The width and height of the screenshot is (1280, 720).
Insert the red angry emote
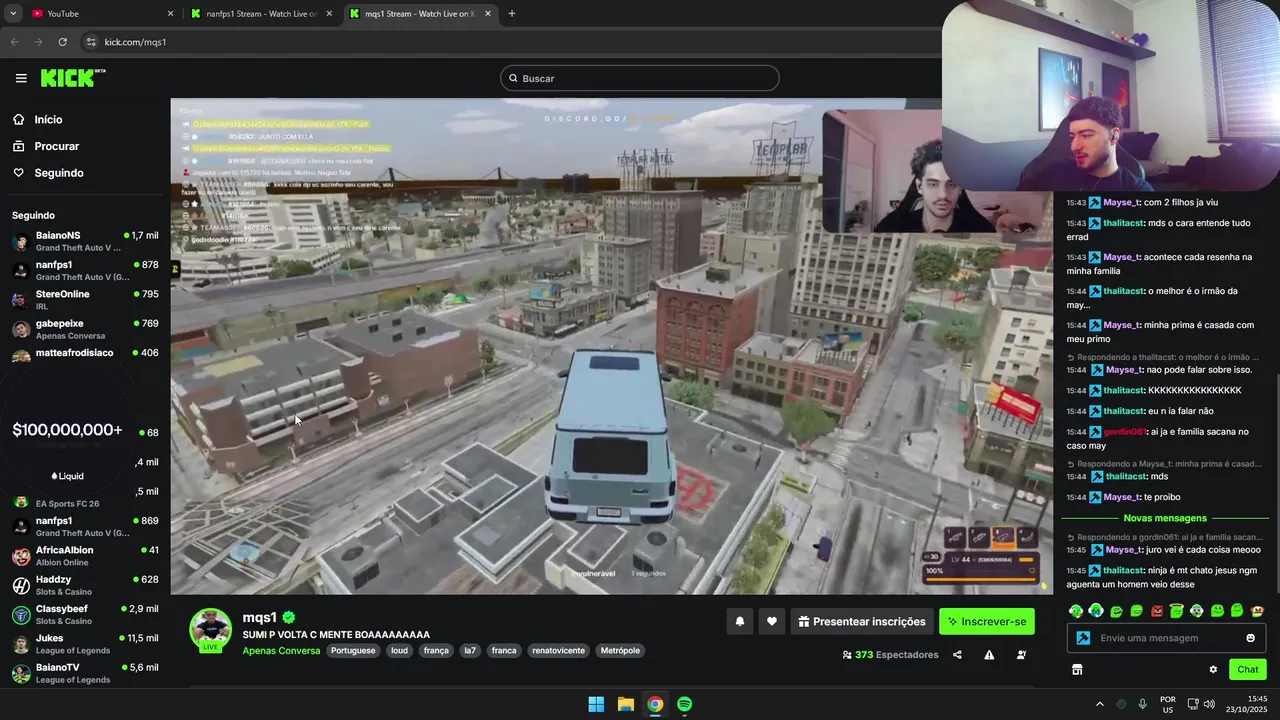[1157, 611]
